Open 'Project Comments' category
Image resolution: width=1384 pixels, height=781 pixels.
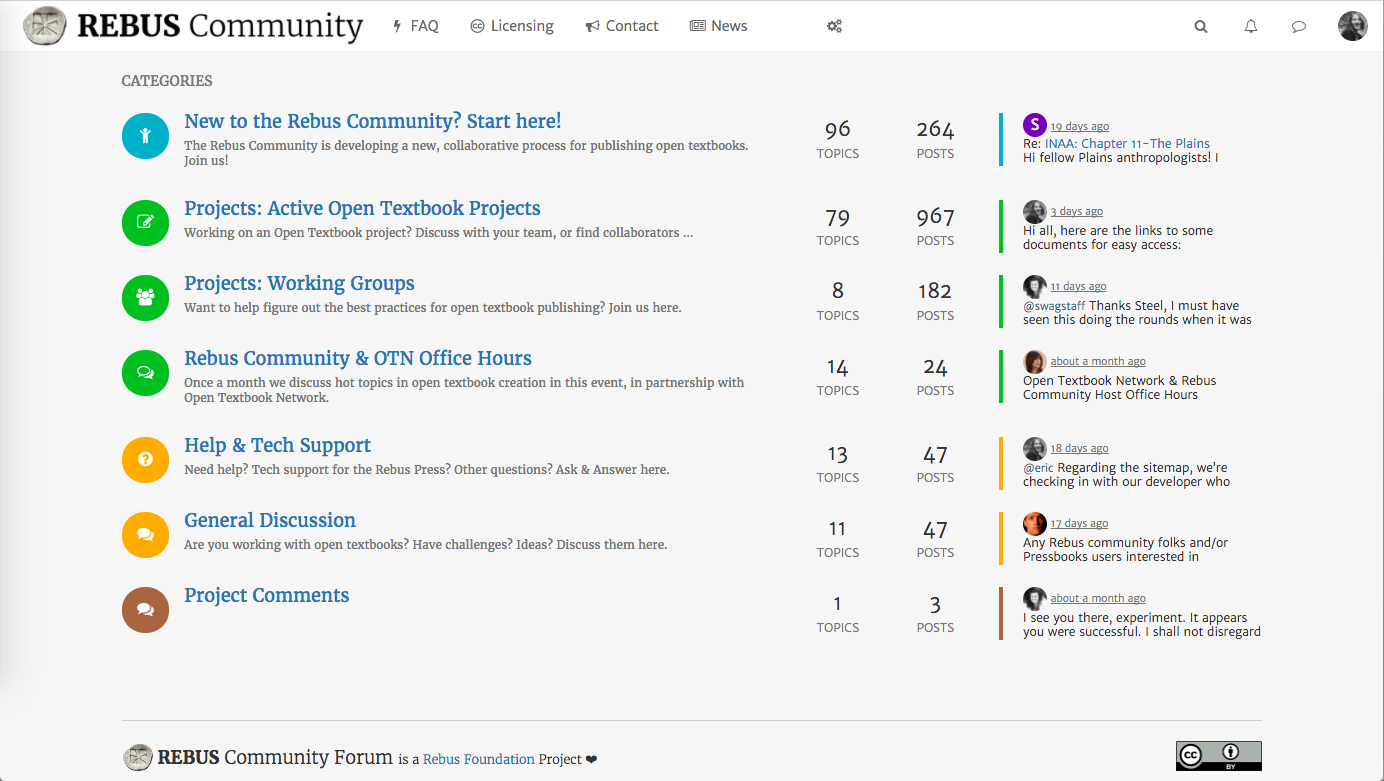click(267, 595)
